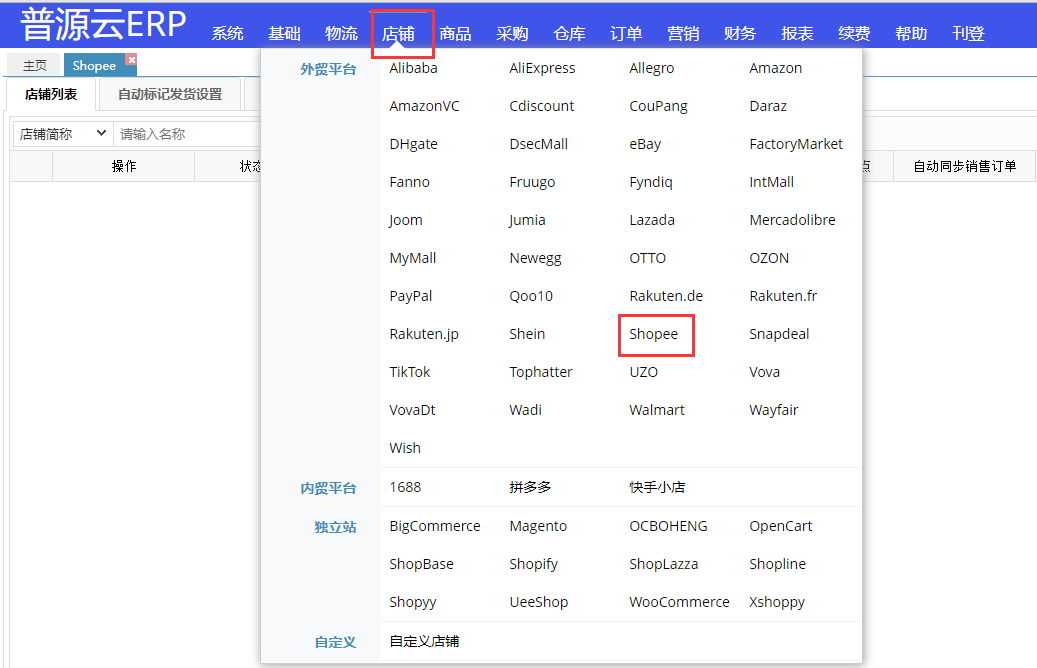Click the 操作 column header
The height and width of the screenshot is (668, 1037).
pos(124,166)
